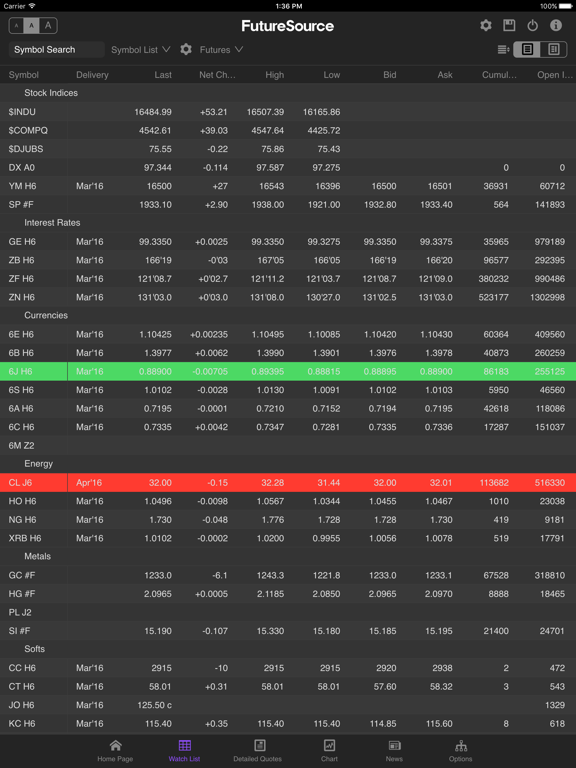Select the GC #F symbol
Viewport: 576px width, 768px height.
[22, 575]
